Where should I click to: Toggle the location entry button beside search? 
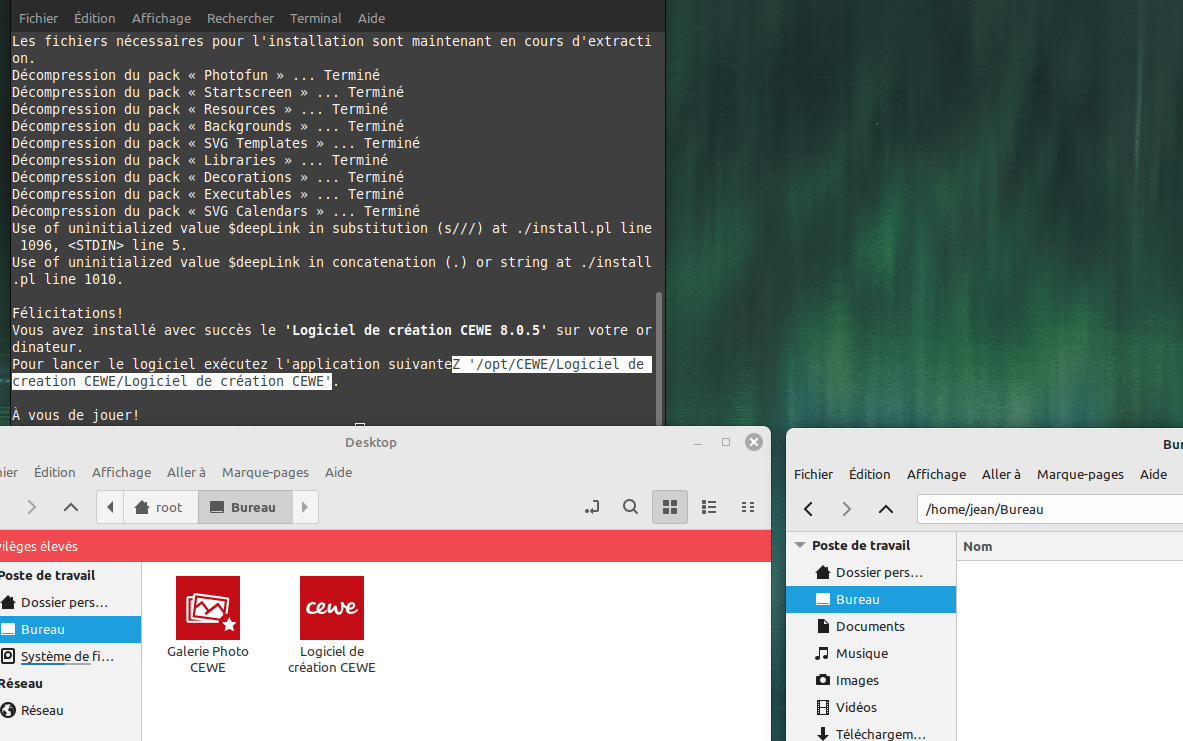593,507
